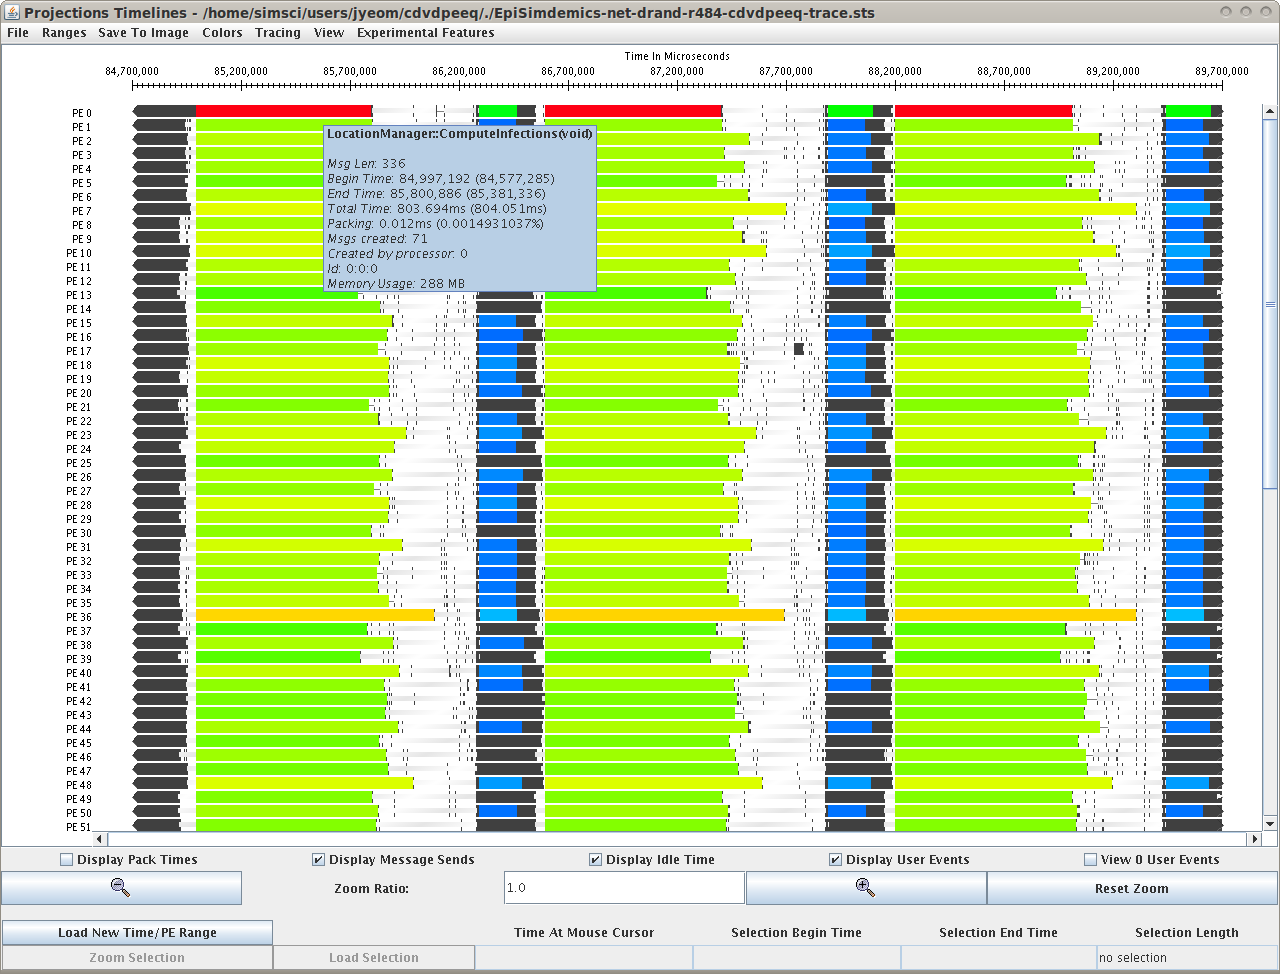Expand the Colors menu
Viewport: 1280px width, 974px height.
pyautogui.click(x=222, y=33)
